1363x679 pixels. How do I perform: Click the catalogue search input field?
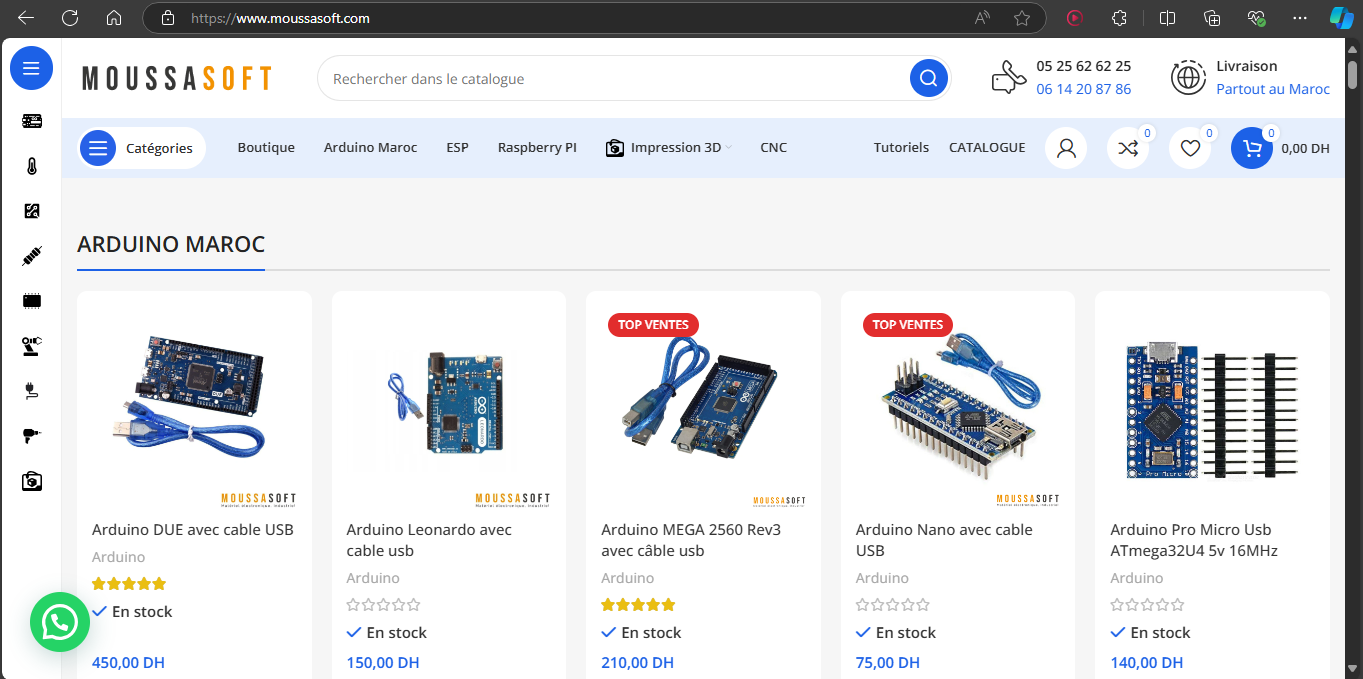tap(610, 79)
